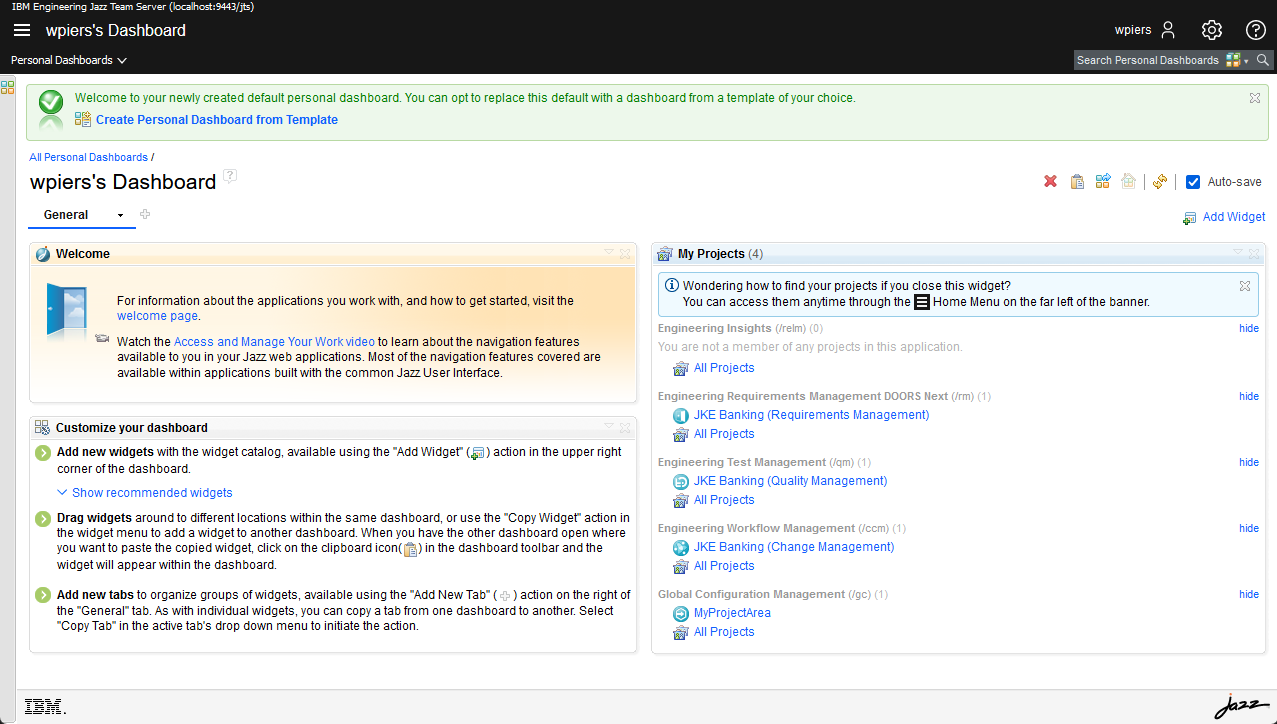
Task: Close the green welcome banner
Action: (x=1255, y=98)
